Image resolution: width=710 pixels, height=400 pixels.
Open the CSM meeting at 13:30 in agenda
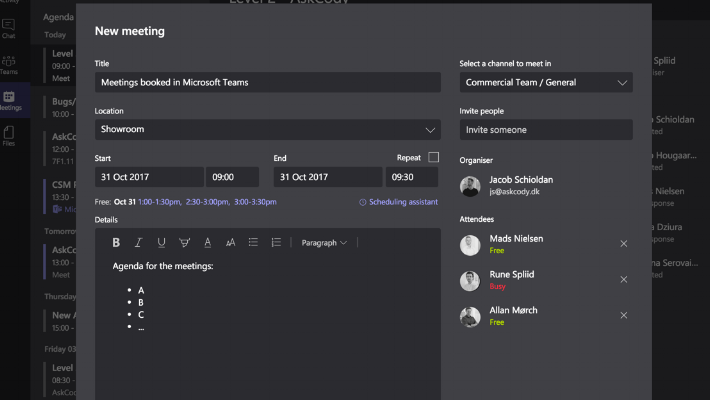(61, 196)
